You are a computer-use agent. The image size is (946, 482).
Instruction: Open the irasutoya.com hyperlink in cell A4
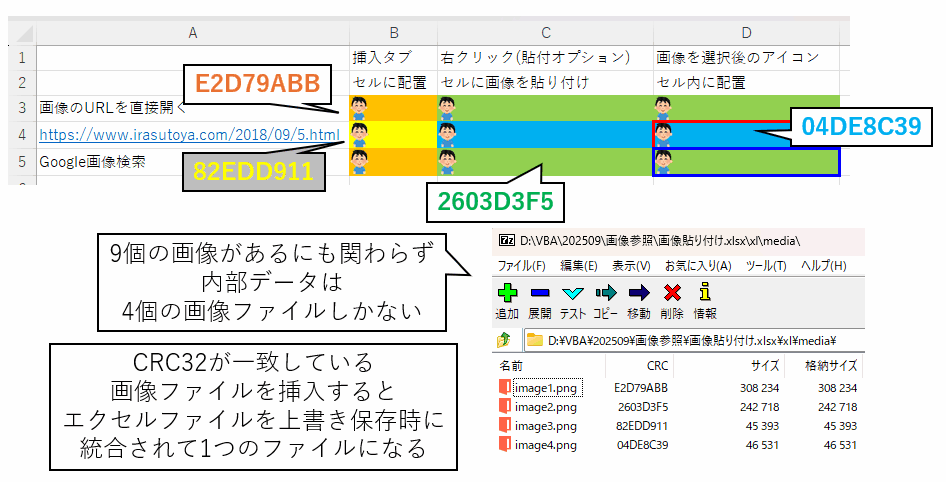(189, 135)
